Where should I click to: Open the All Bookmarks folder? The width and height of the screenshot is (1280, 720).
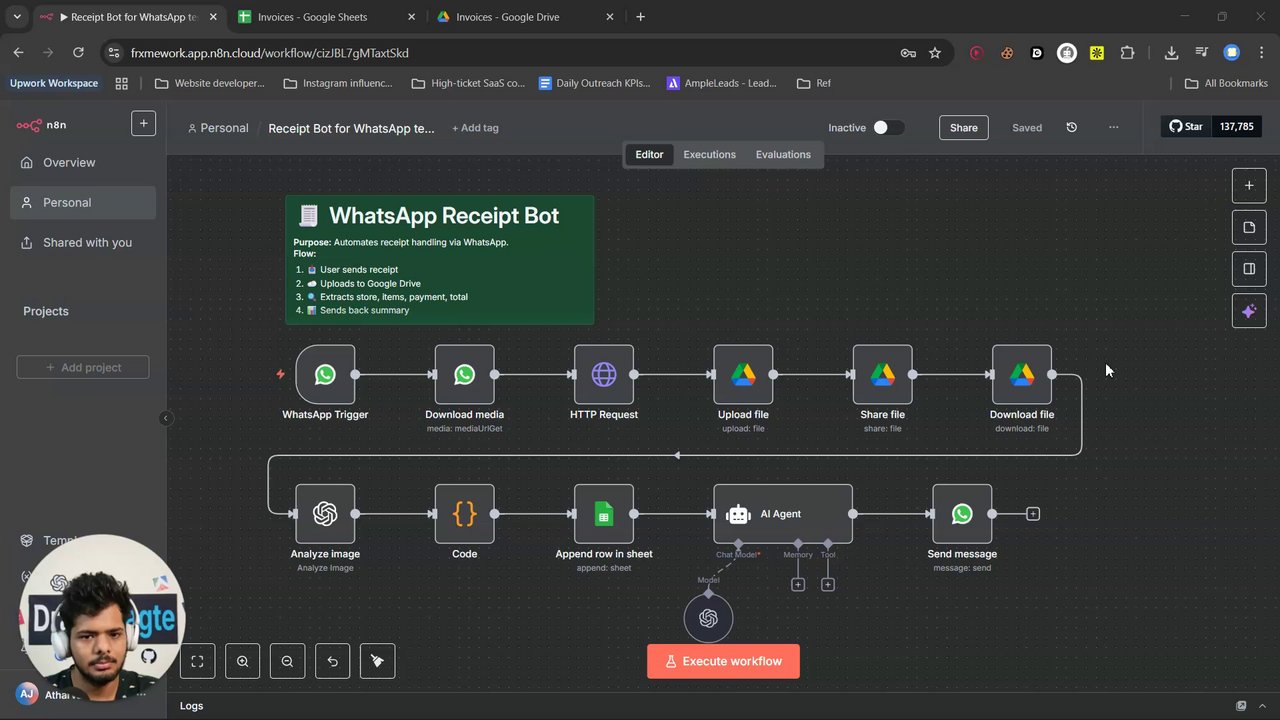[1226, 83]
